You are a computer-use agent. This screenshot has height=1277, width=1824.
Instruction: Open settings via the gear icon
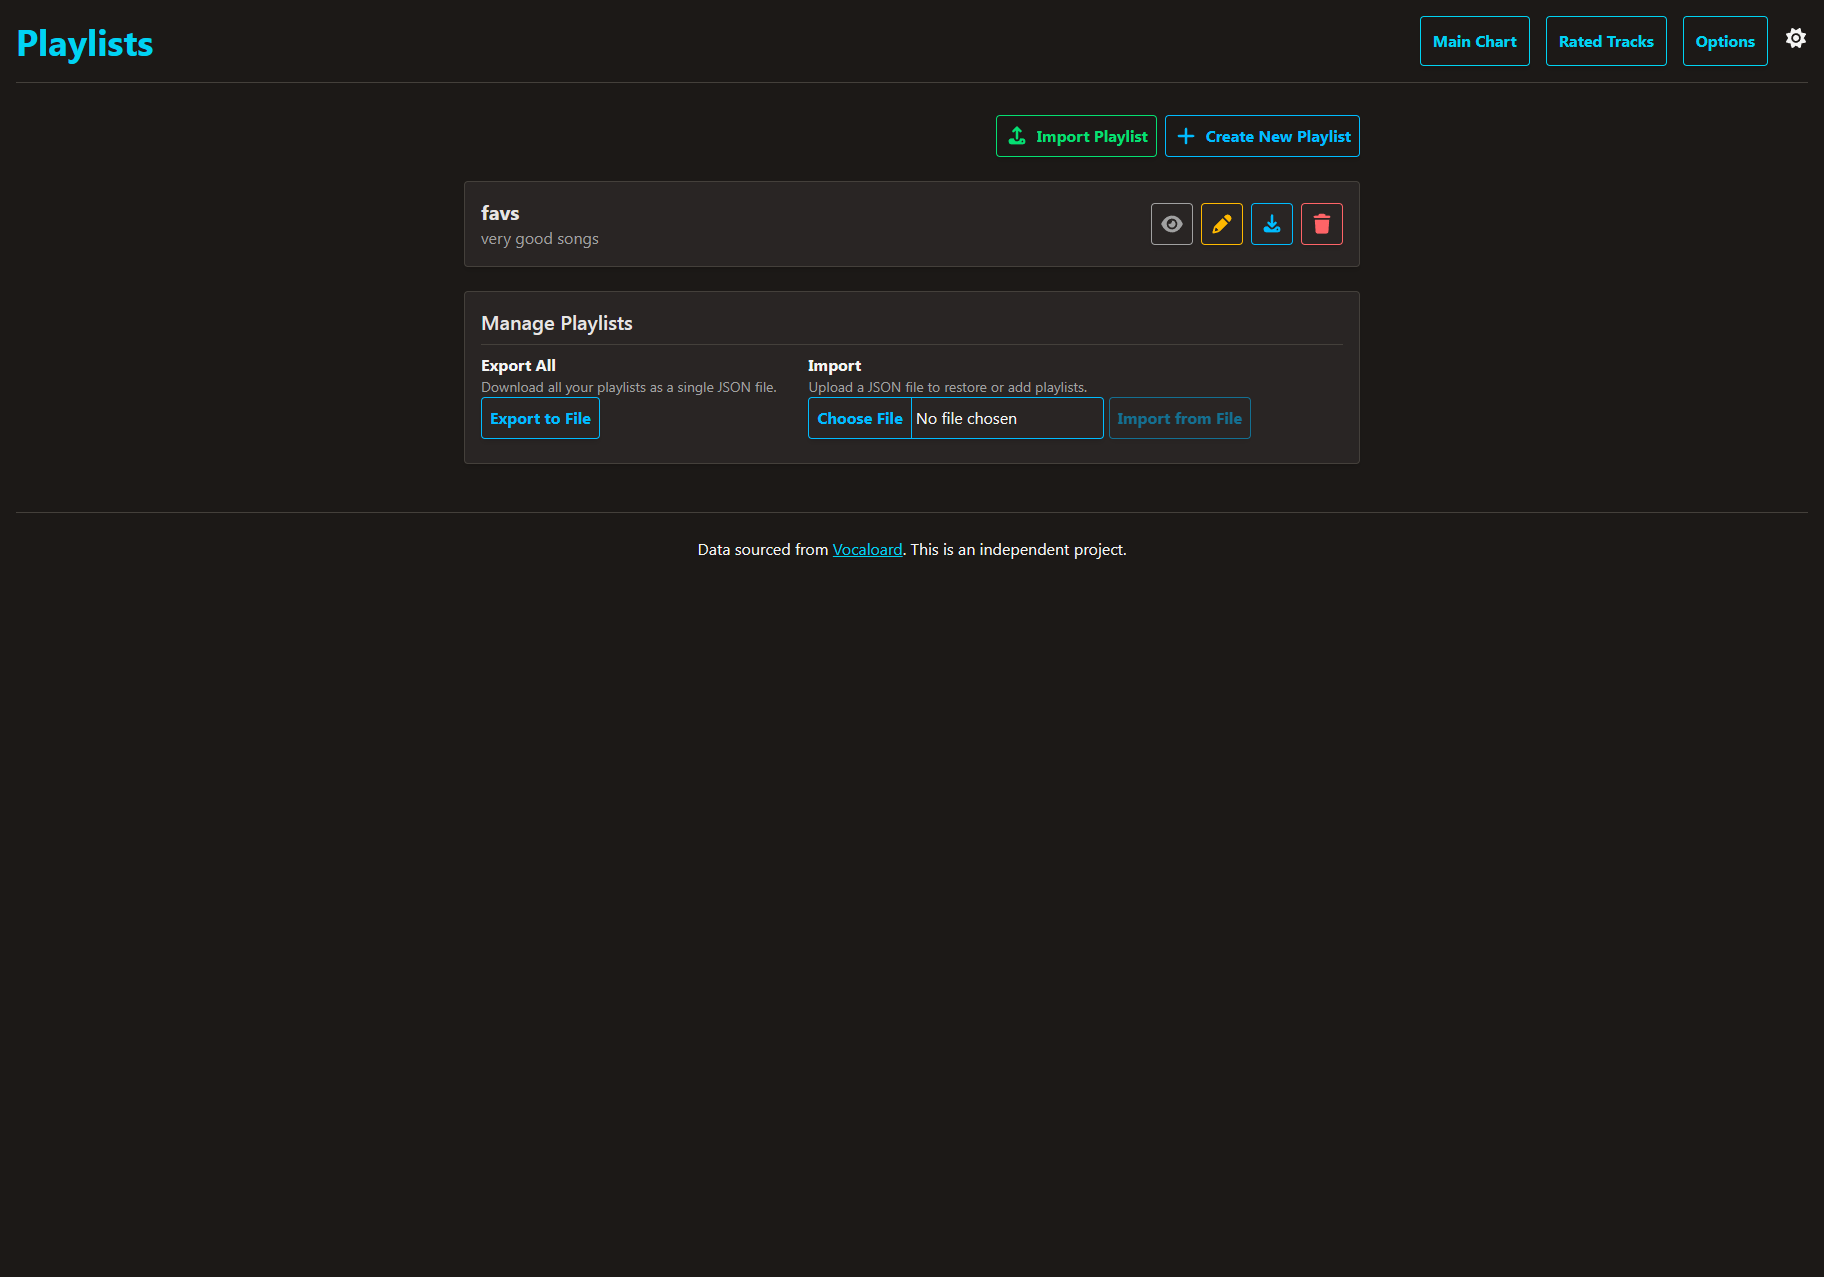tap(1796, 38)
